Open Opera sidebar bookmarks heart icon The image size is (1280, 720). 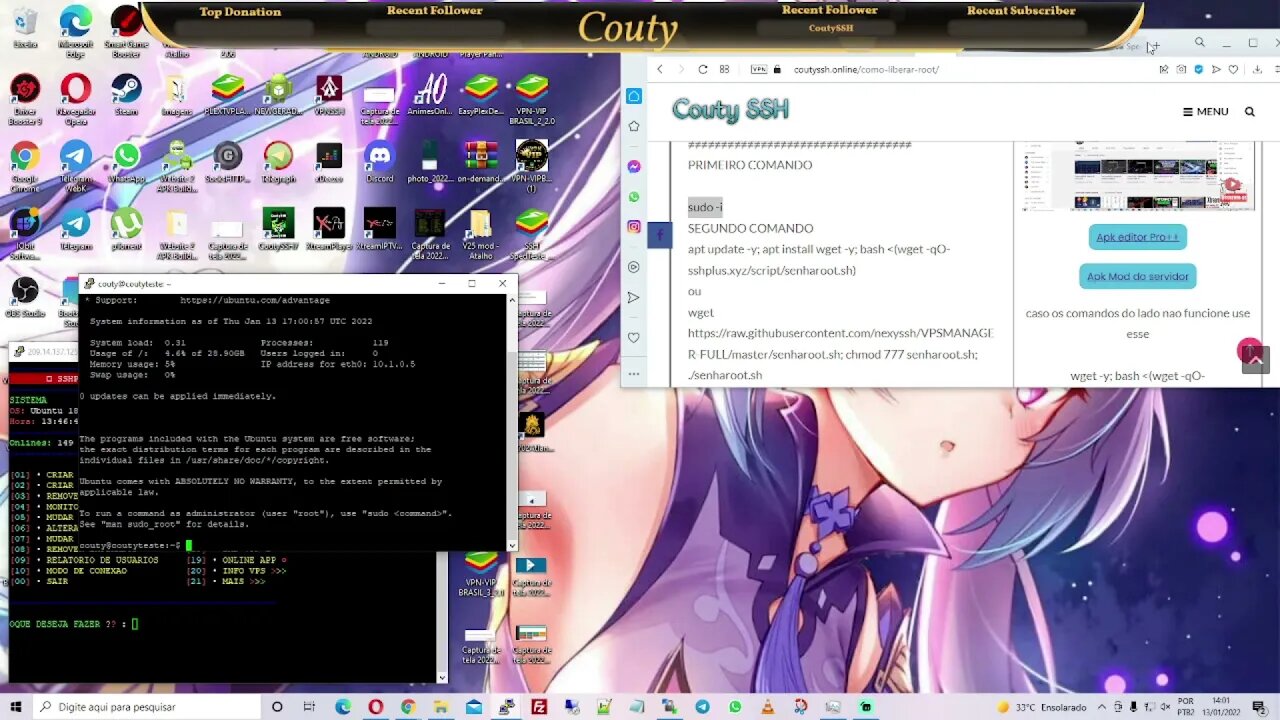[634, 338]
